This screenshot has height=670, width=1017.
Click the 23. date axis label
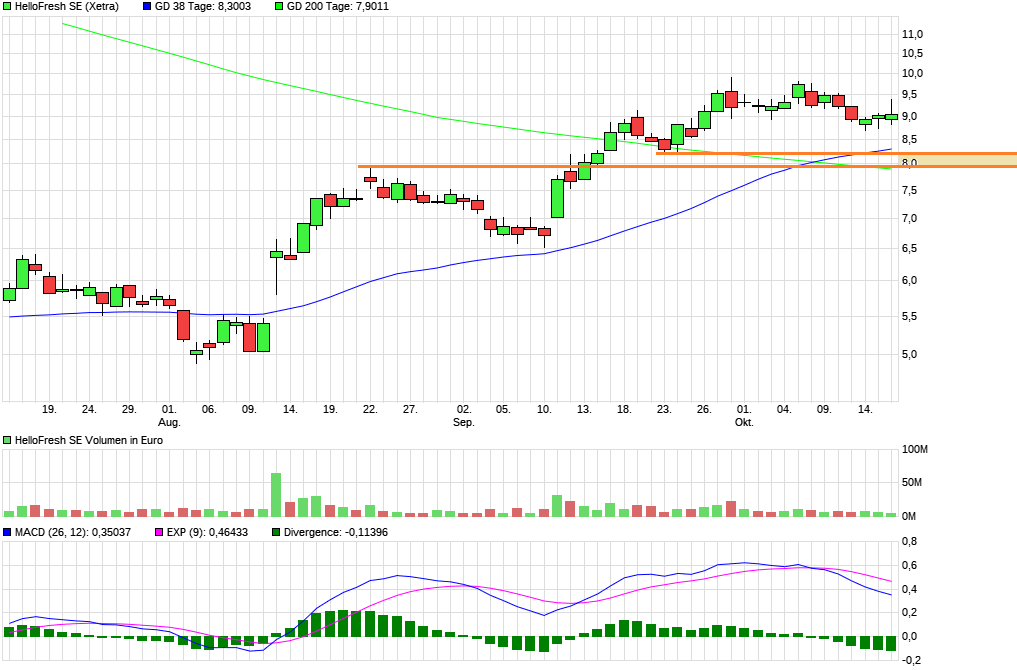pos(664,410)
